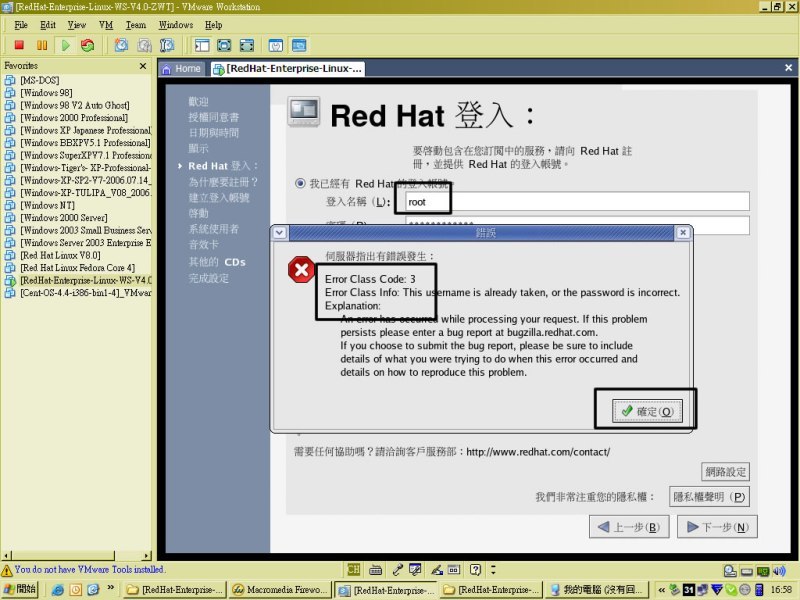Select [Windows 2000 Professional] favorite
This screenshot has width=800, height=600.
[73, 118]
